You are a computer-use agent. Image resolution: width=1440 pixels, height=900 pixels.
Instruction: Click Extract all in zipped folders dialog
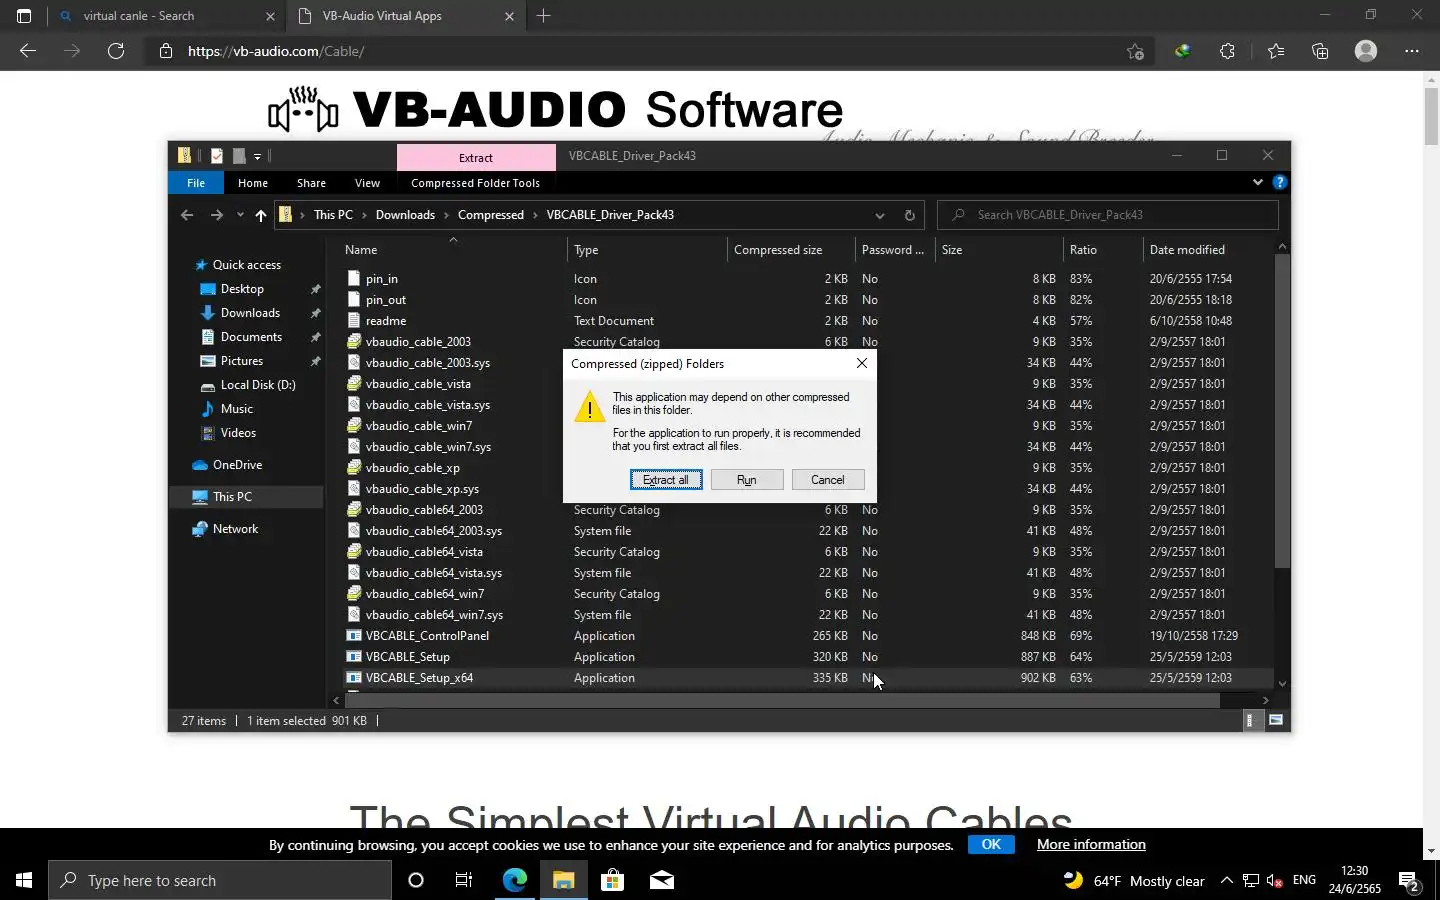[666, 480]
